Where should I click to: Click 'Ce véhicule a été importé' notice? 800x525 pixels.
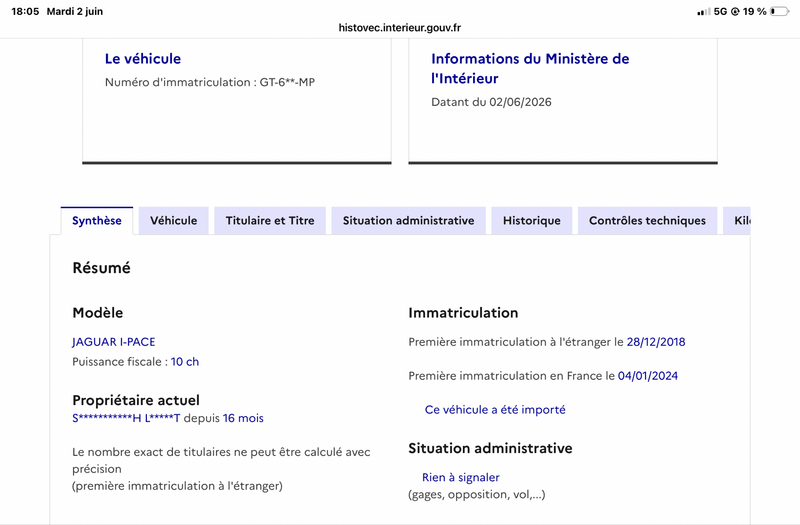pyautogui.click(x=495, y=410)
